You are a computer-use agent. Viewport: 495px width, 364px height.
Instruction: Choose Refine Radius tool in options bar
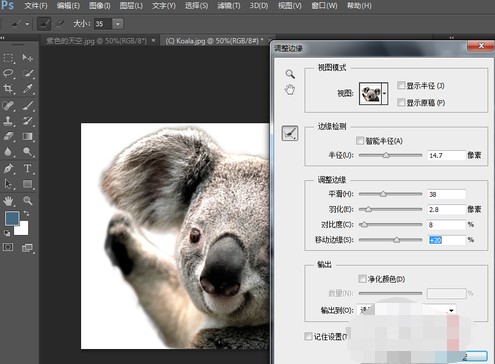point(44,24)
